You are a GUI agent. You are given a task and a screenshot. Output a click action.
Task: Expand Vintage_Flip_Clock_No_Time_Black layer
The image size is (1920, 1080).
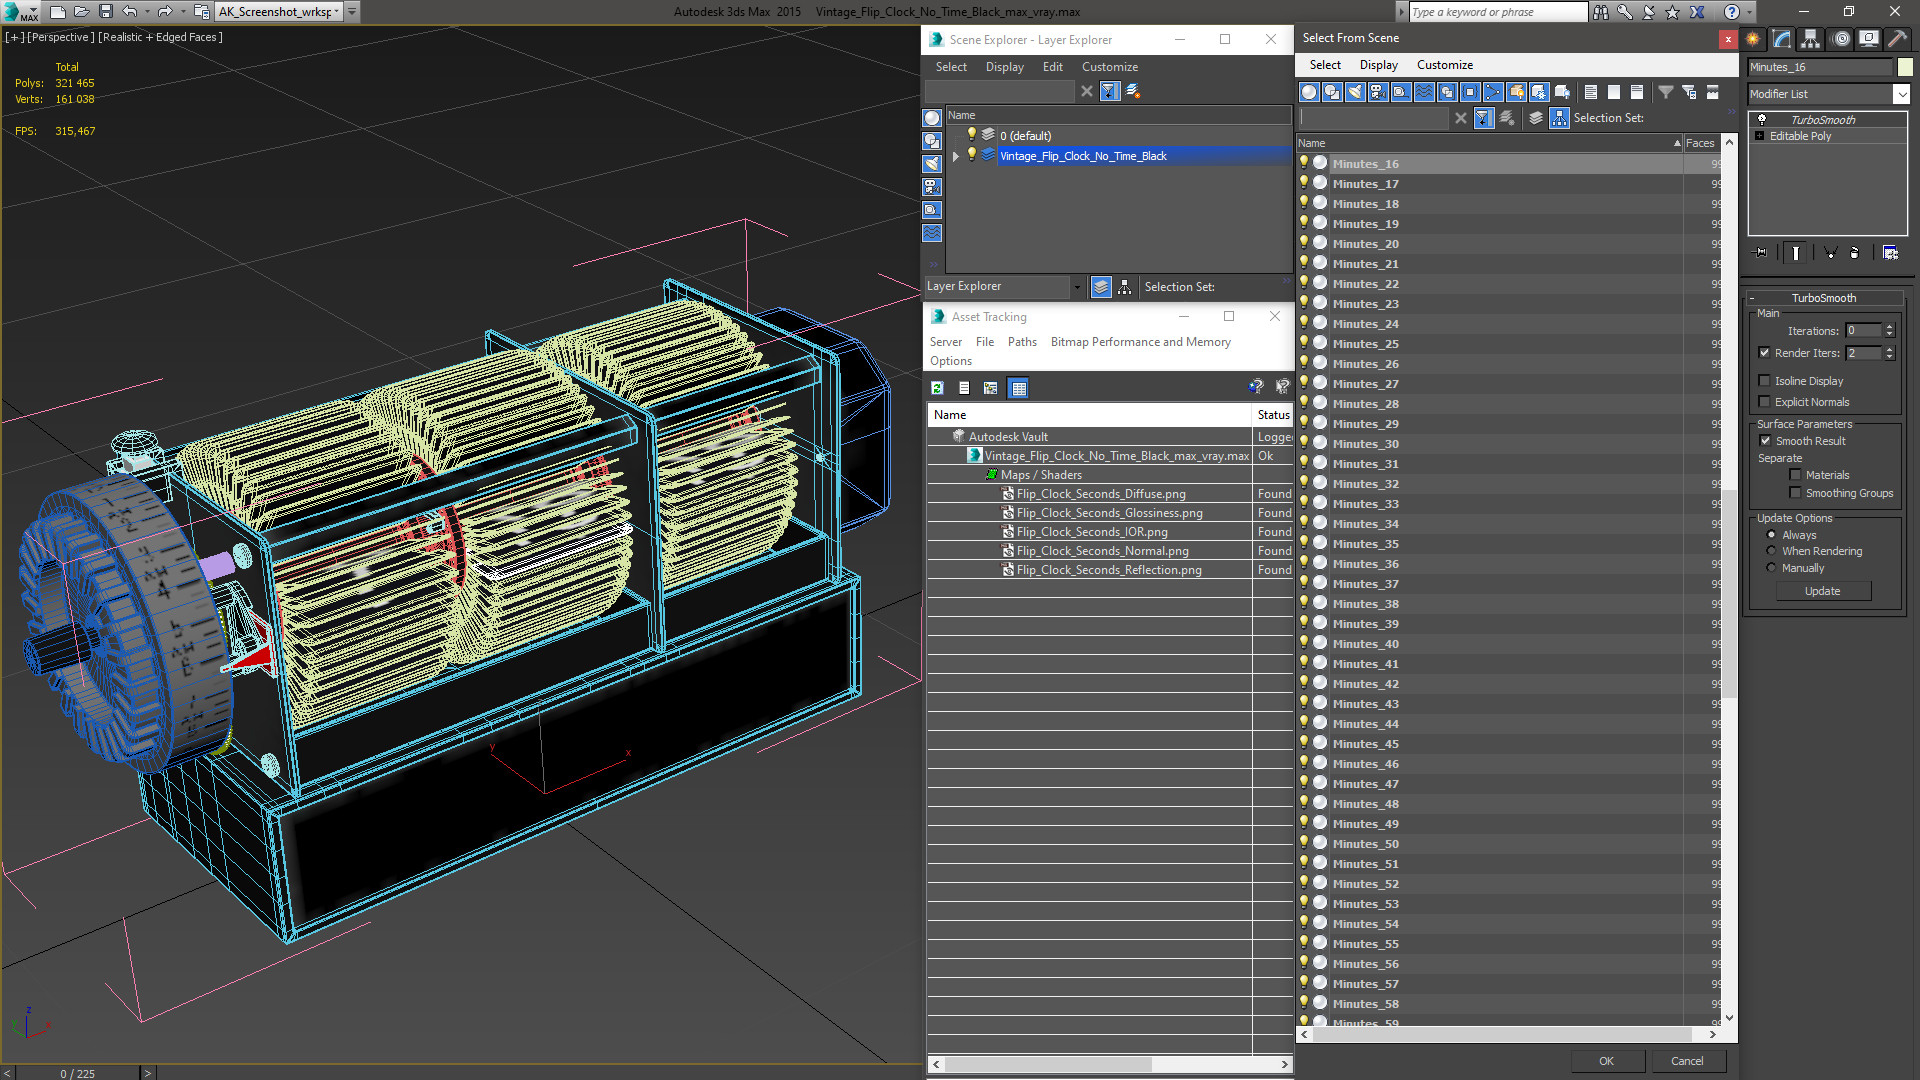956,156
